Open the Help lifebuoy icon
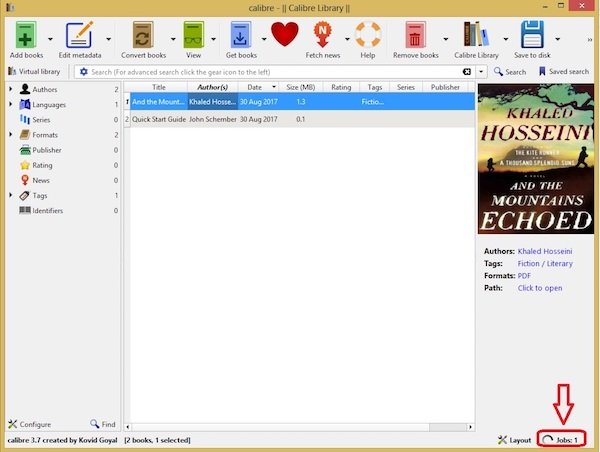 pos(367,34)
